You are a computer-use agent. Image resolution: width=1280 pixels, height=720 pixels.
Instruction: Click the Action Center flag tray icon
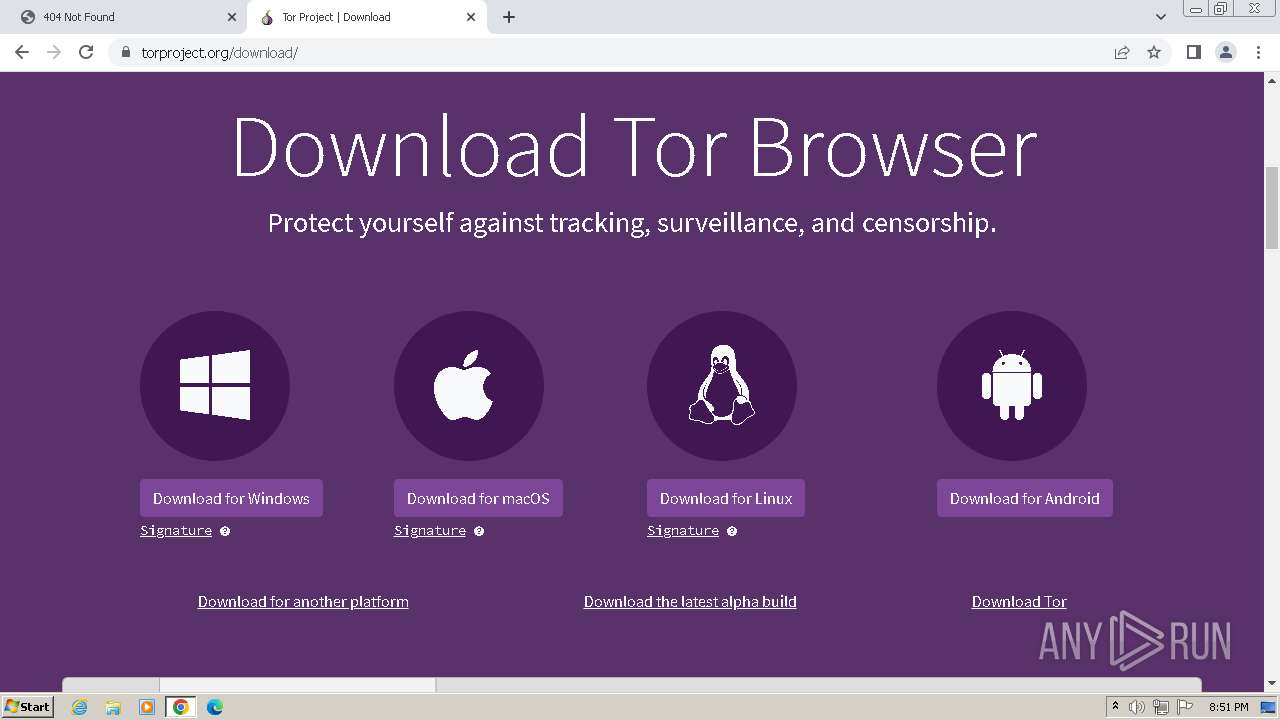[x=1185, y=707]
